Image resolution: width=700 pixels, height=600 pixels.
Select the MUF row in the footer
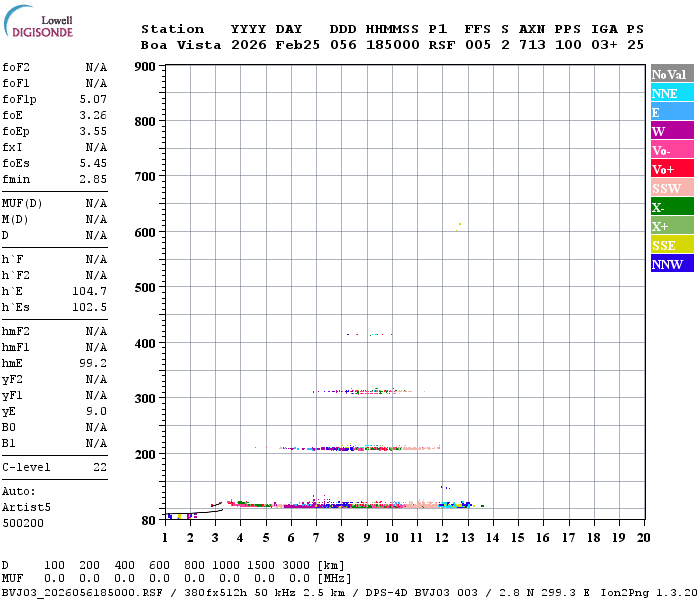click(x=160, y=578)
